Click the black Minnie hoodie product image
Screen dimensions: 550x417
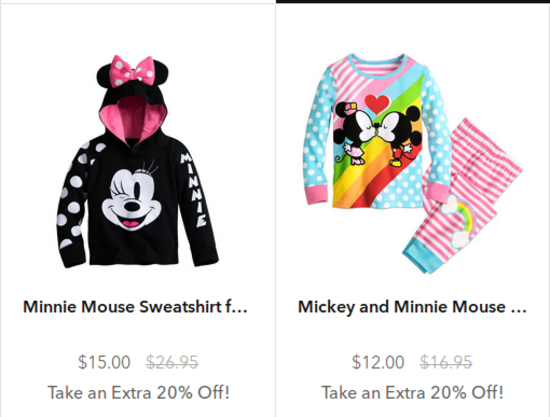coord(137,161)
